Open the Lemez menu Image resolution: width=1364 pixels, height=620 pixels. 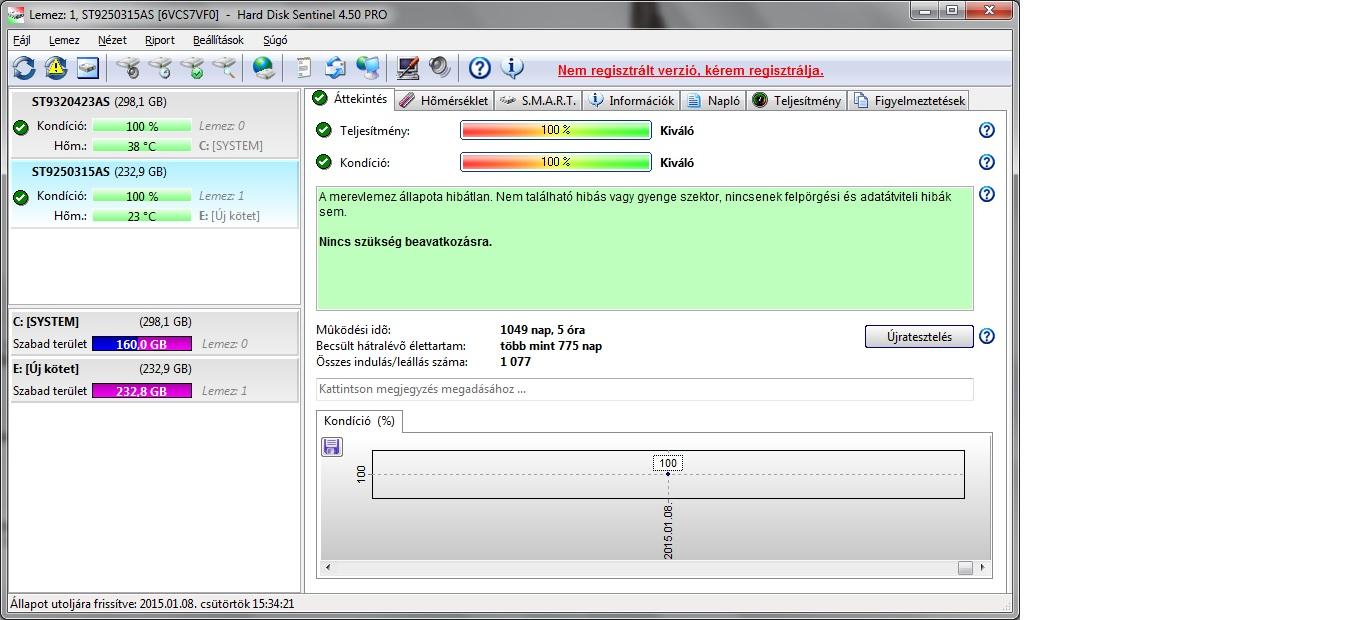(64, 40)
